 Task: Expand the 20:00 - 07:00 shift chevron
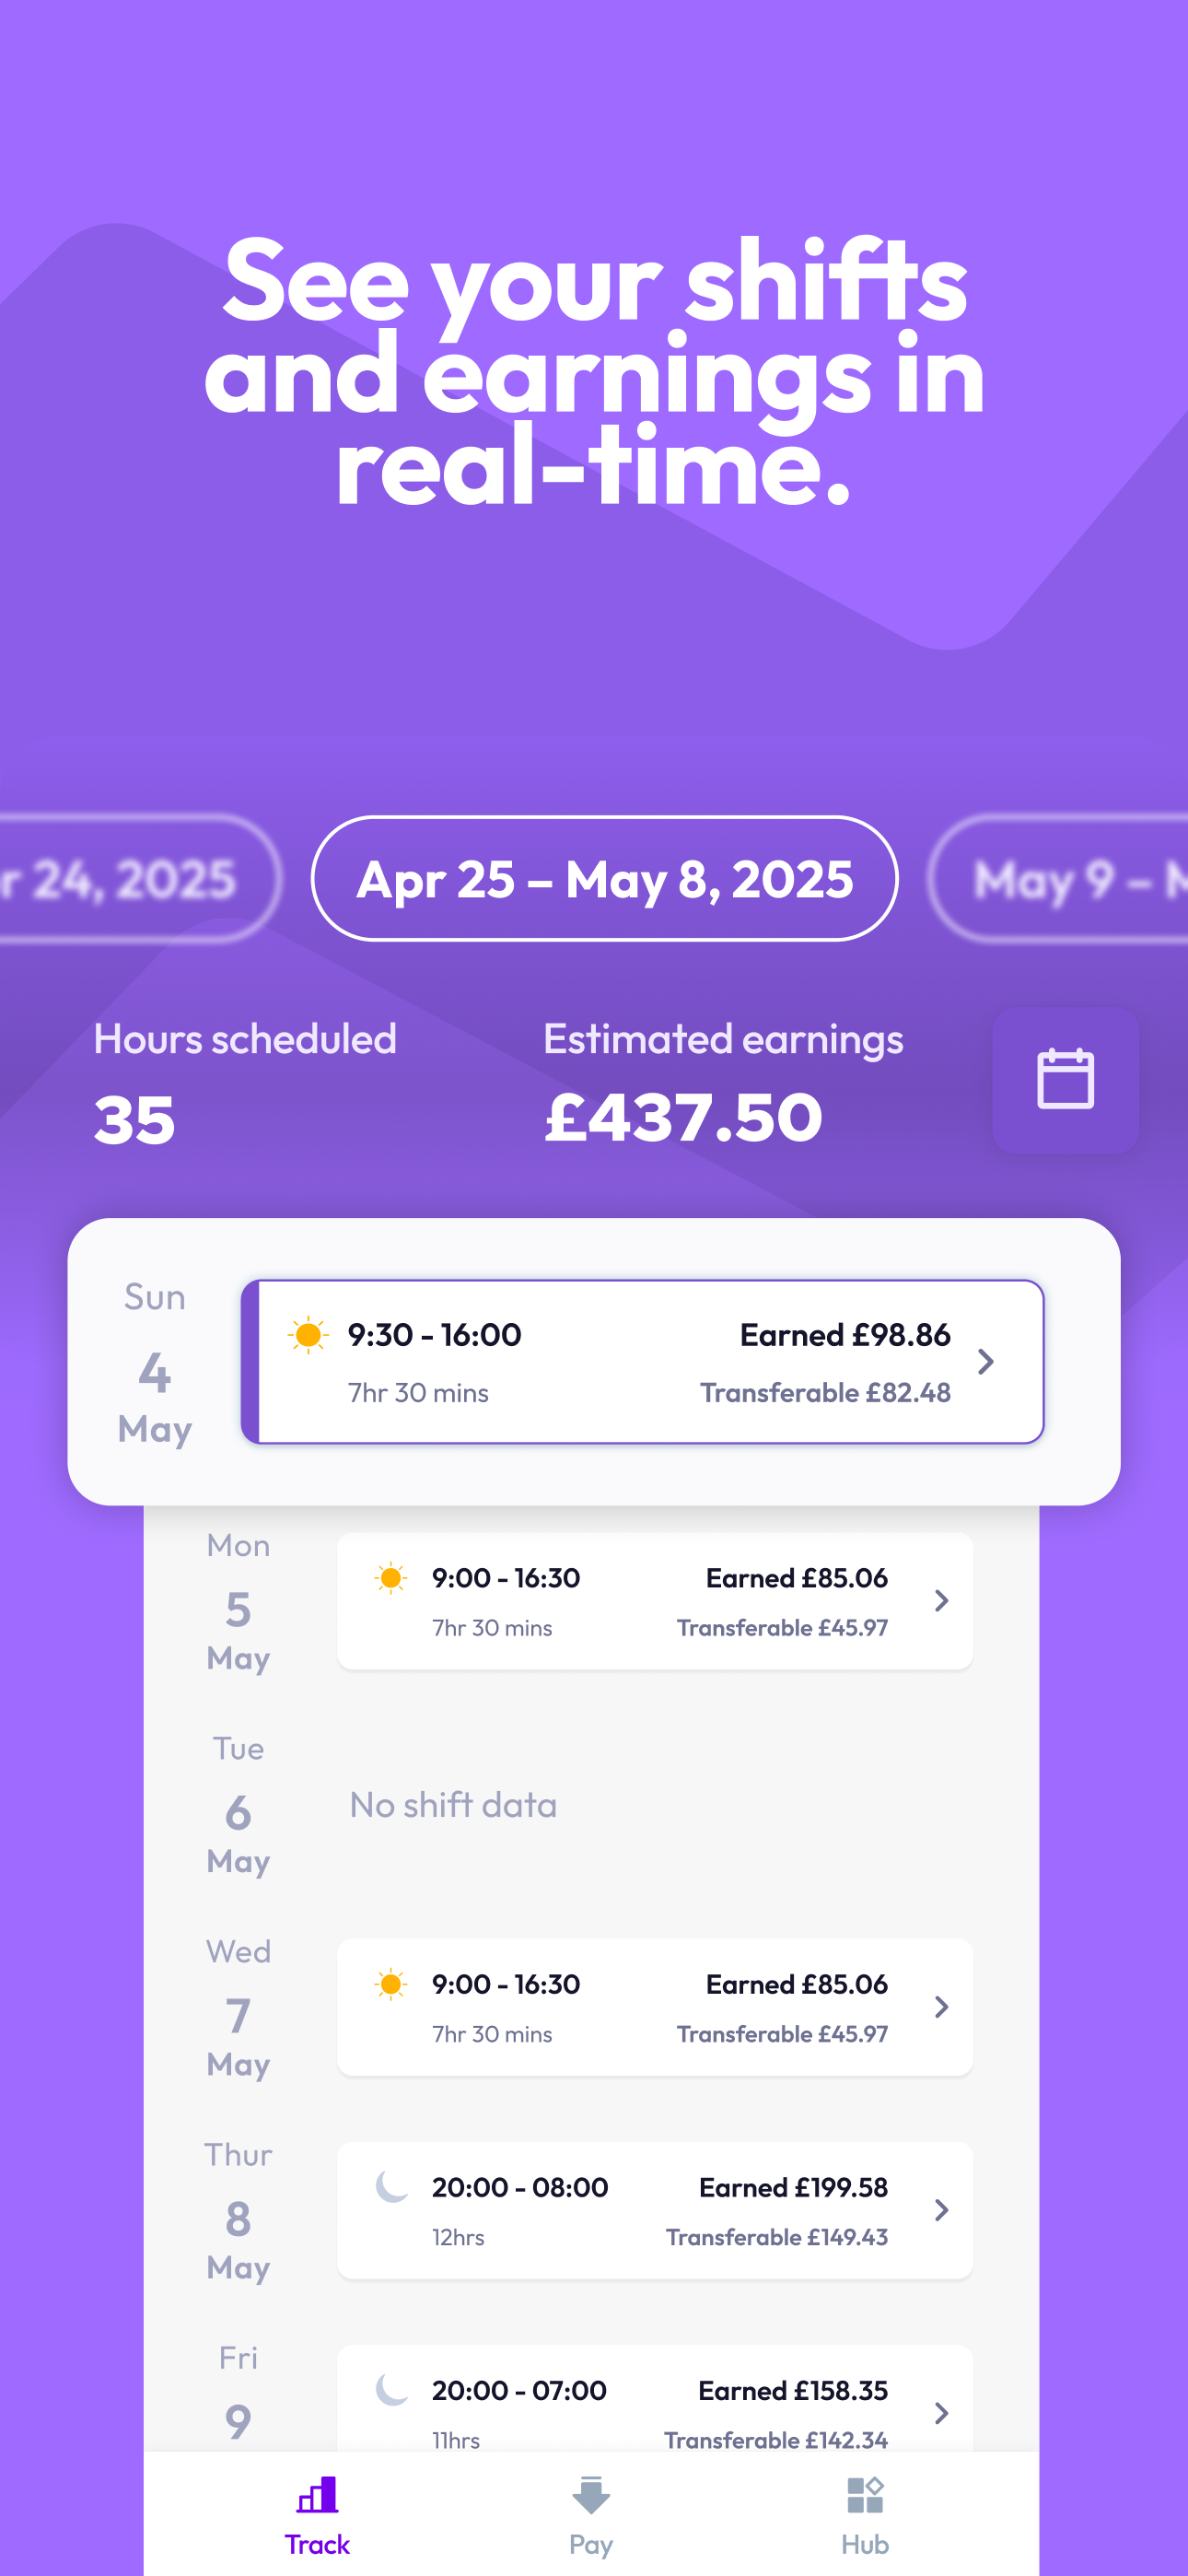tap(941, 2413)
